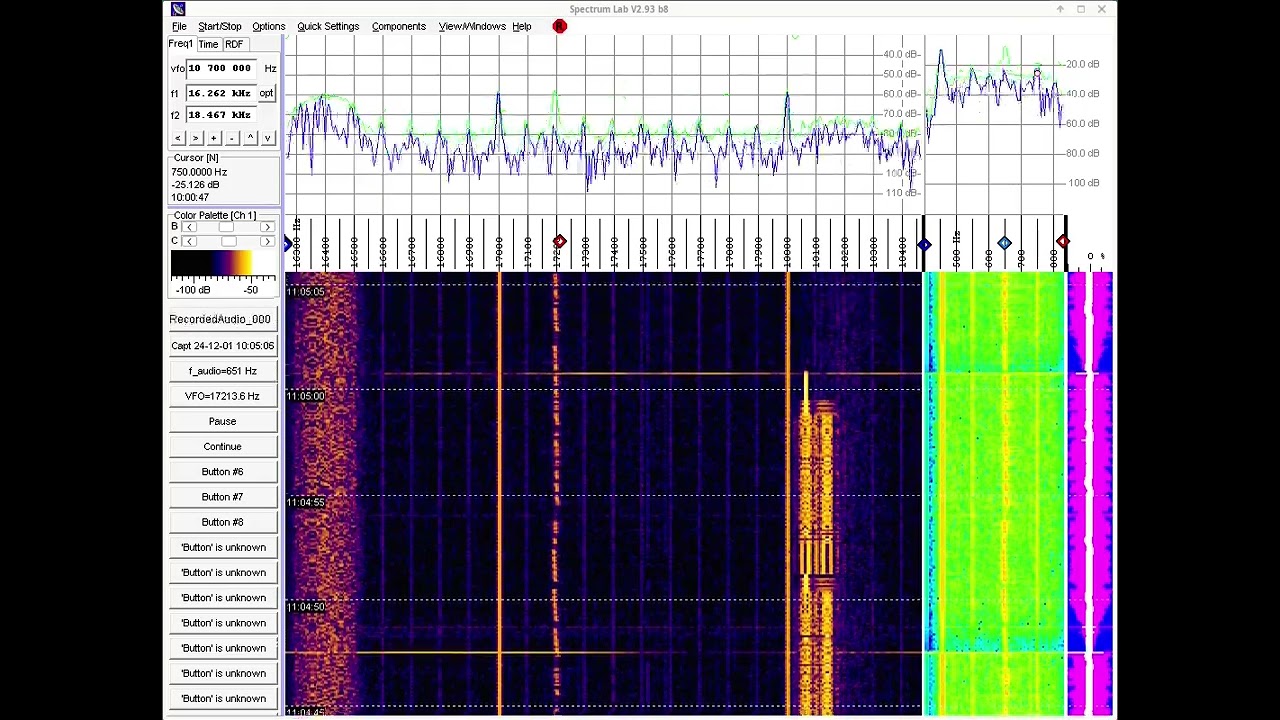
Task: Click the '>' frequency shift right button
Action: point(195,138)
